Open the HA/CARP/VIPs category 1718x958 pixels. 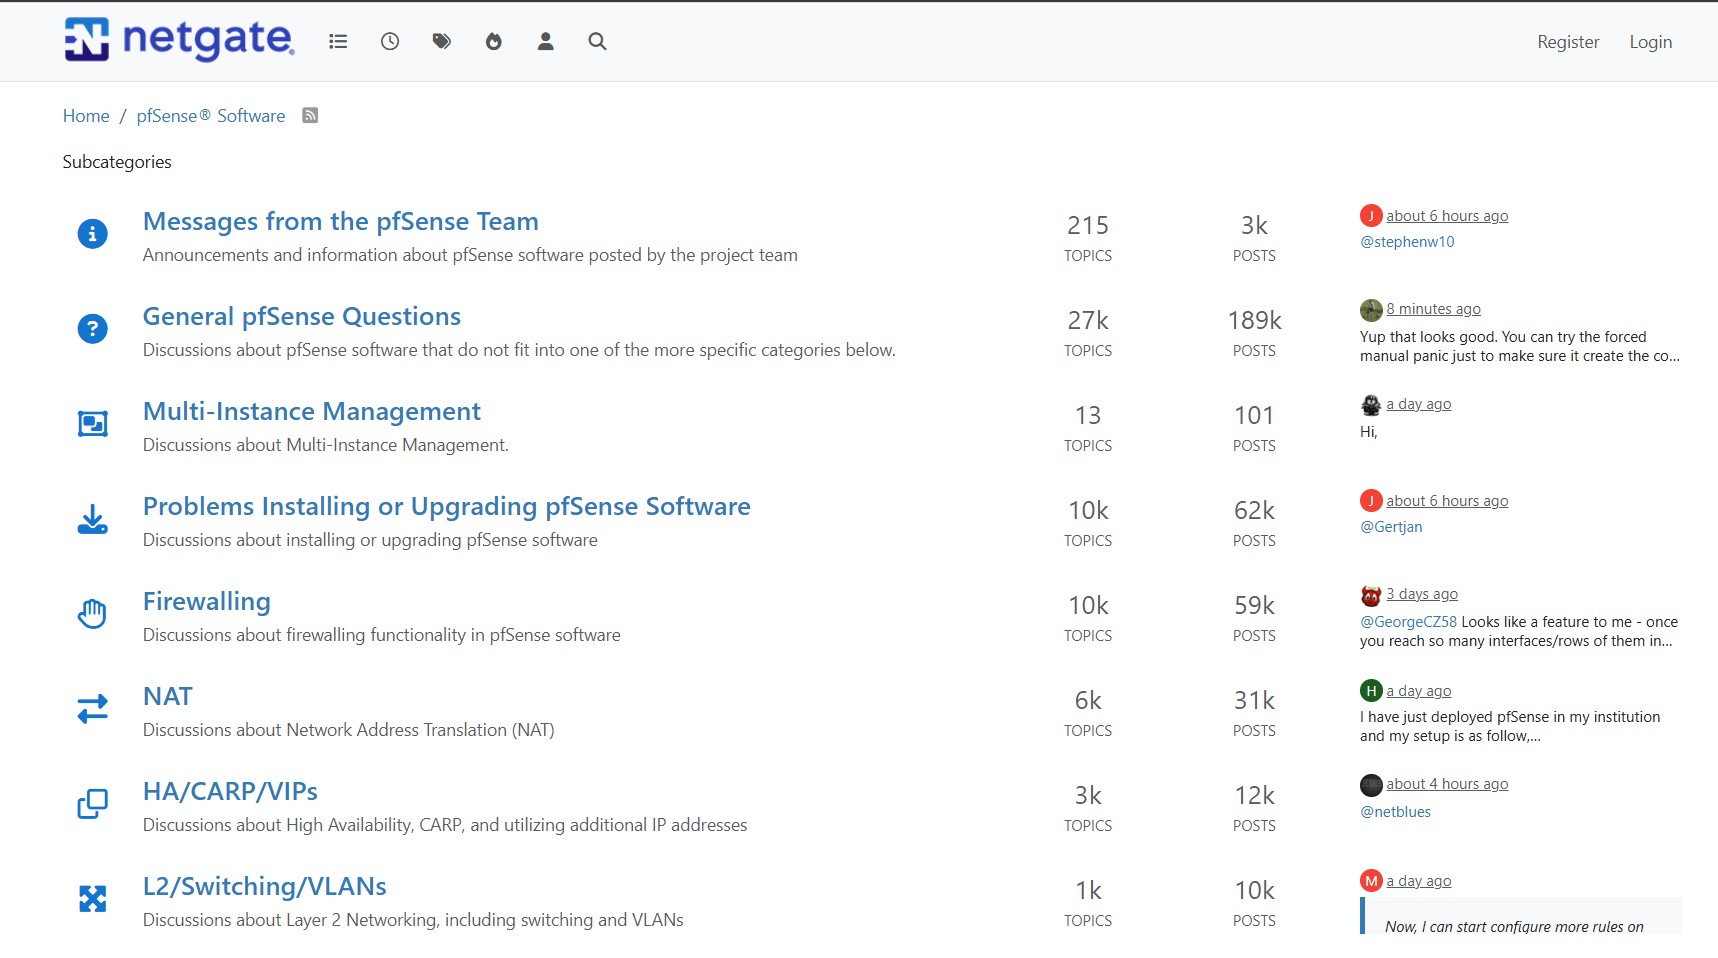click(x=230, y=791)
